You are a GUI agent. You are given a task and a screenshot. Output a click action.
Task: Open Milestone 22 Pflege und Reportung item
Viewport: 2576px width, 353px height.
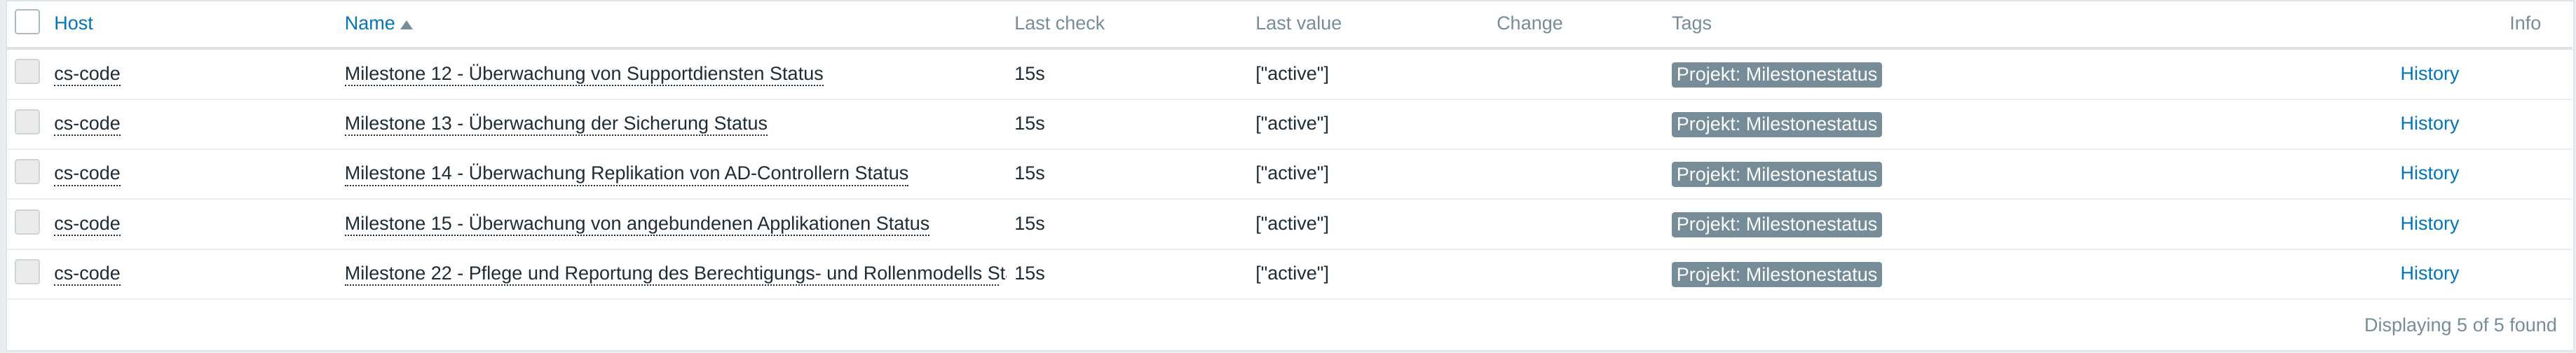click(x=674, y=274)
